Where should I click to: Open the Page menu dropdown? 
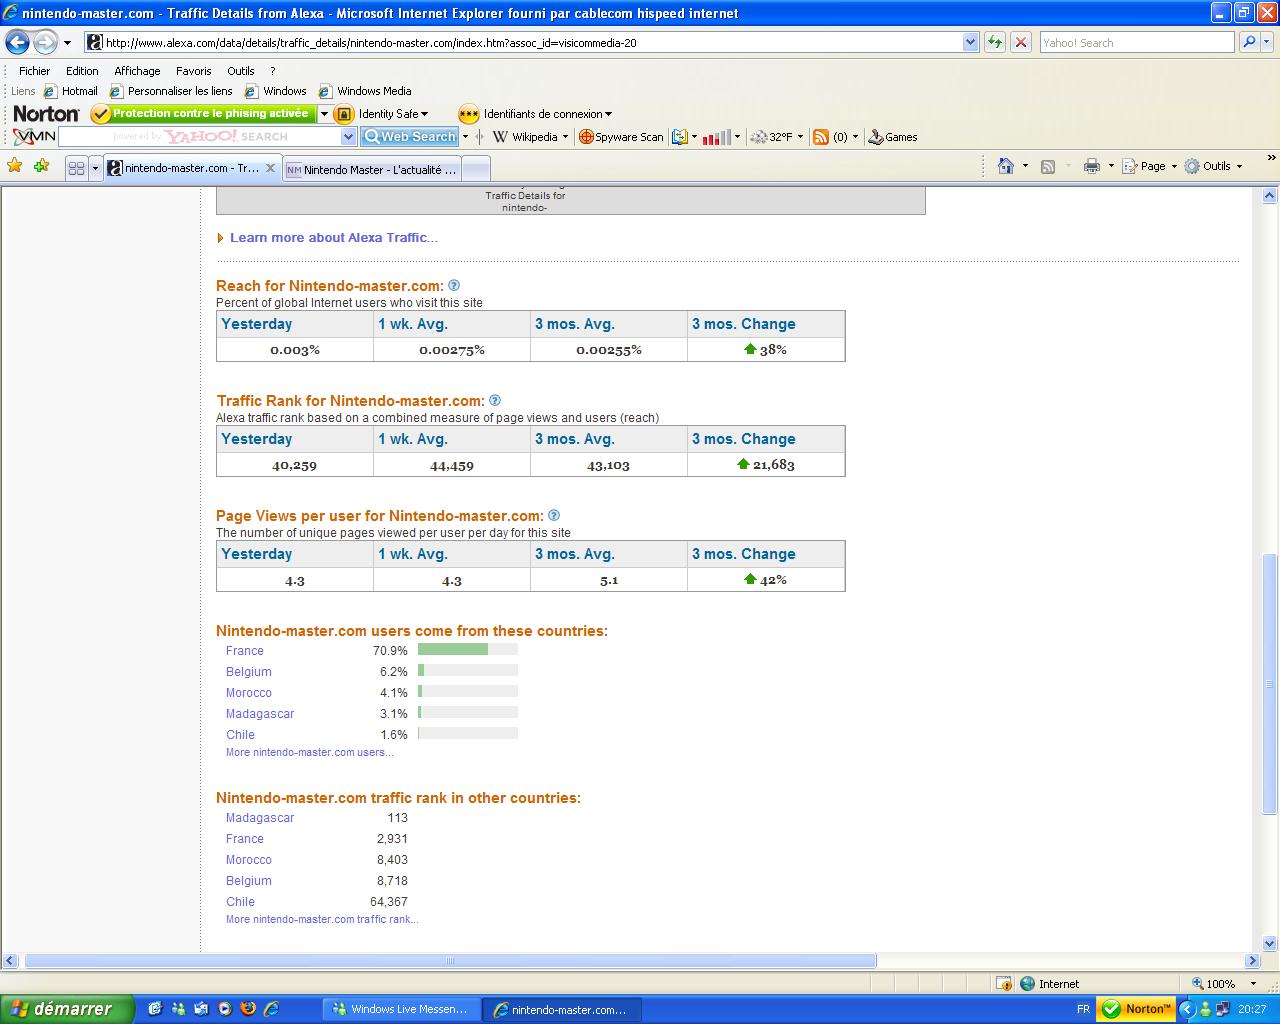[x=1174, y=166]
